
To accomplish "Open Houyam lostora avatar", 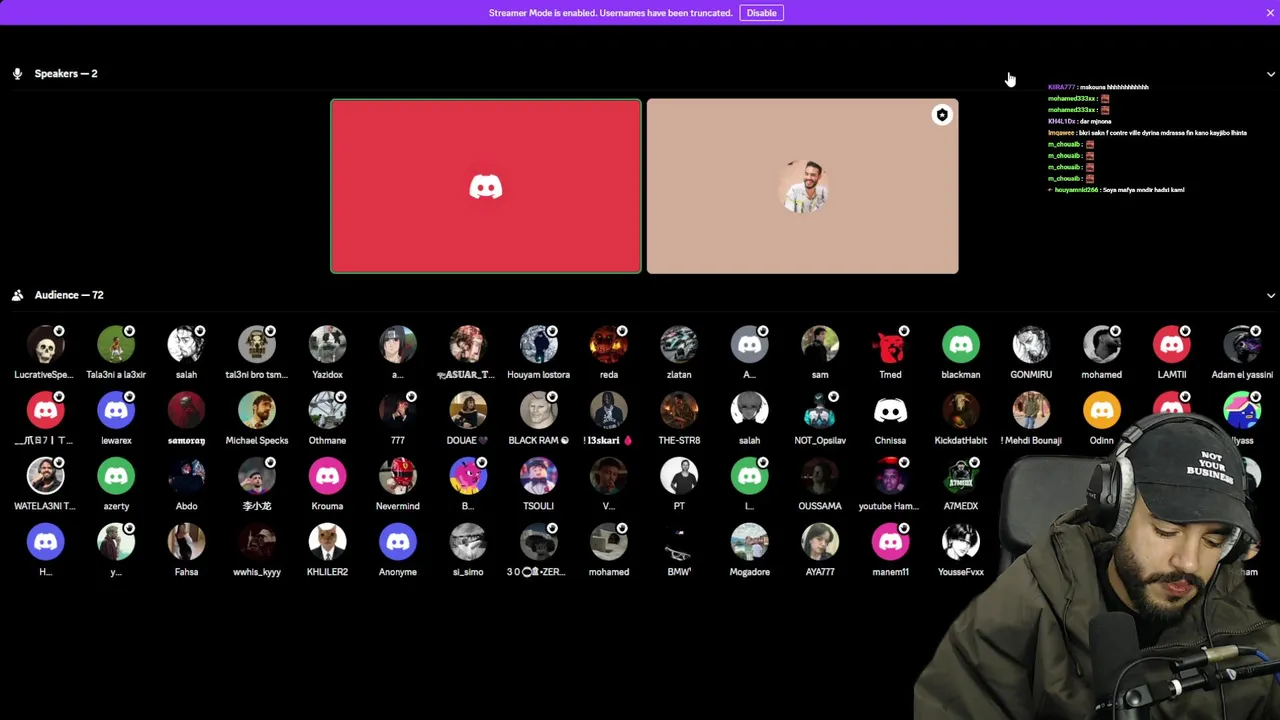I will [538, 345].
